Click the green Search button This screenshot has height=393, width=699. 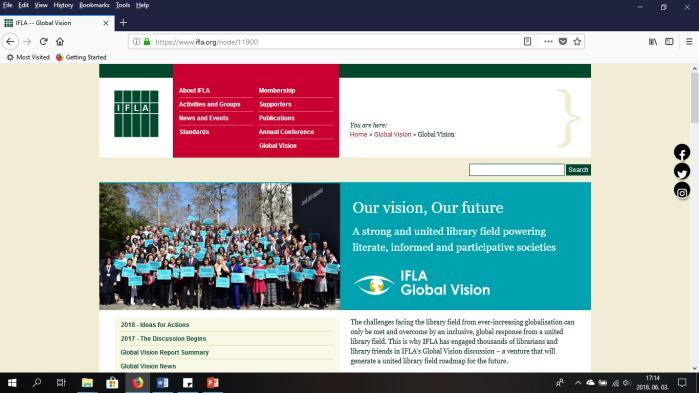coord(578,170)
